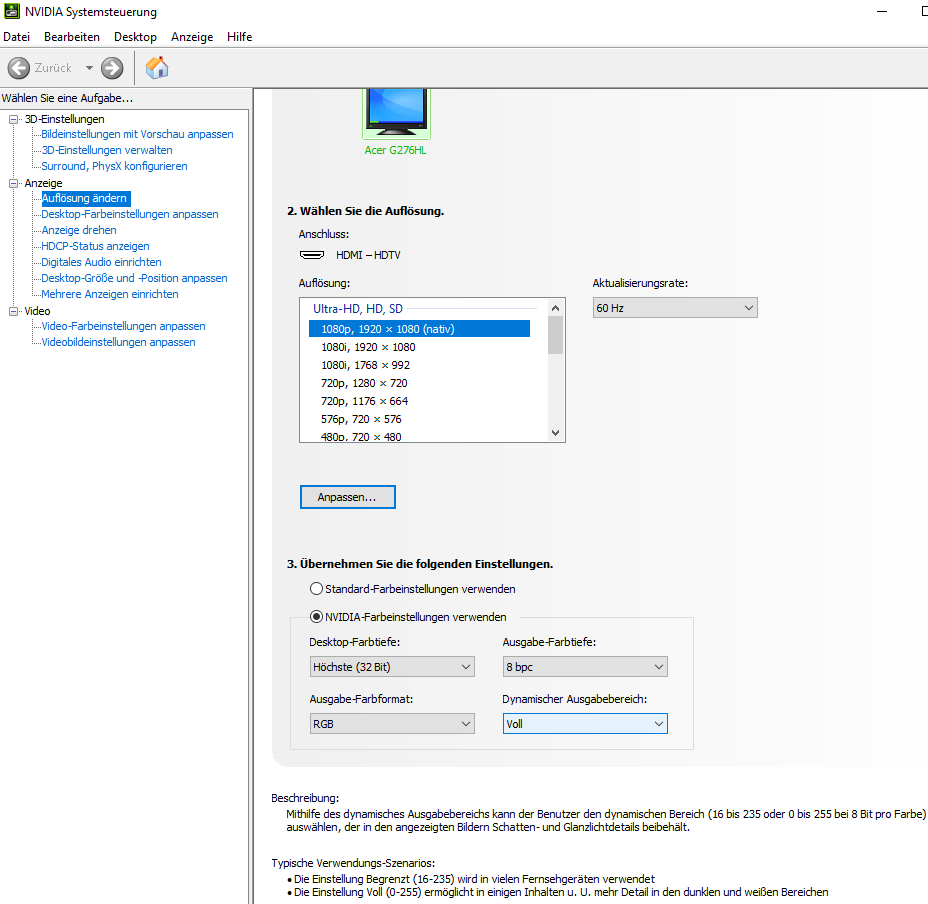
Task: Select the Acer G276HL monitor icon
Action: [x=396, y=113]
